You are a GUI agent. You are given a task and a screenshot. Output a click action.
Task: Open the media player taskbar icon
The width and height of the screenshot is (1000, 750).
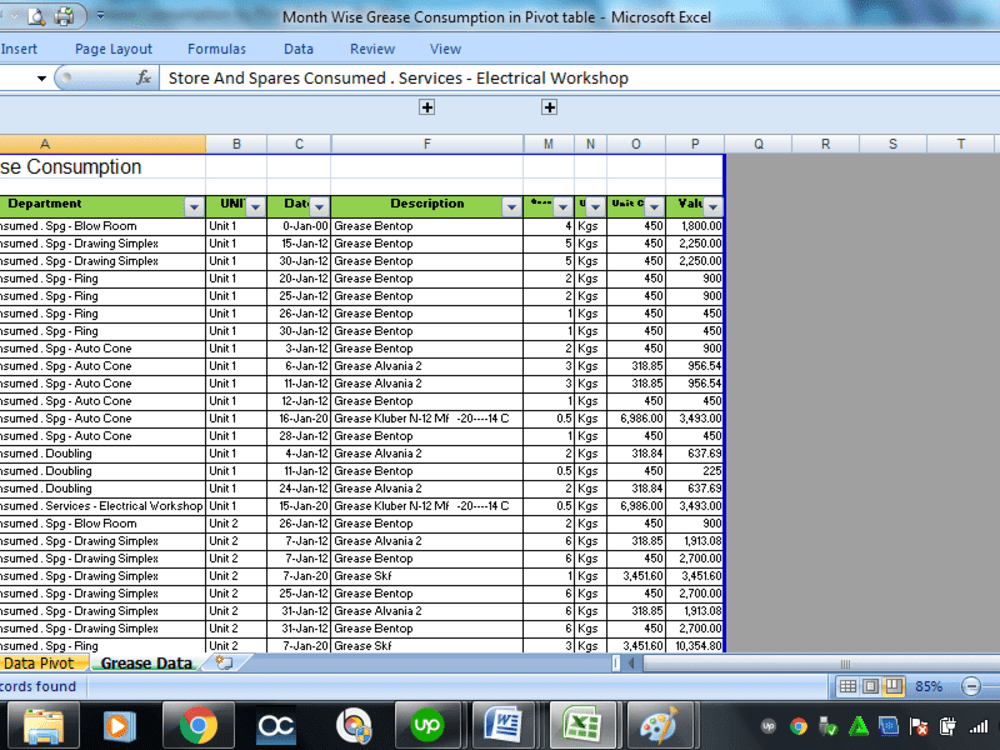pos(119,726)
